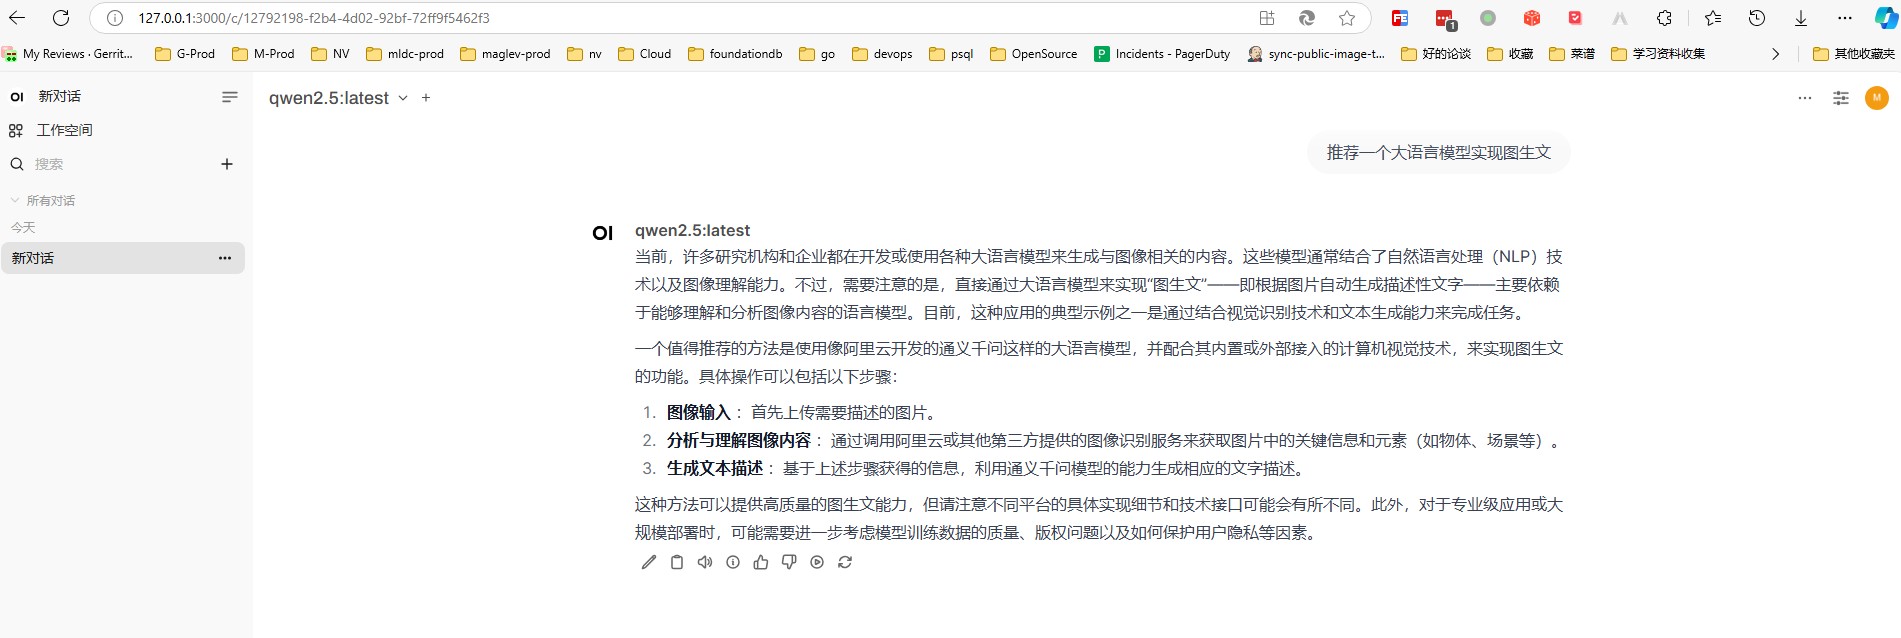This screenshot has height=638, width=1901.
Task: Expand the qwen2.5:latest model dropdown
Action: (x=403, y=98)
